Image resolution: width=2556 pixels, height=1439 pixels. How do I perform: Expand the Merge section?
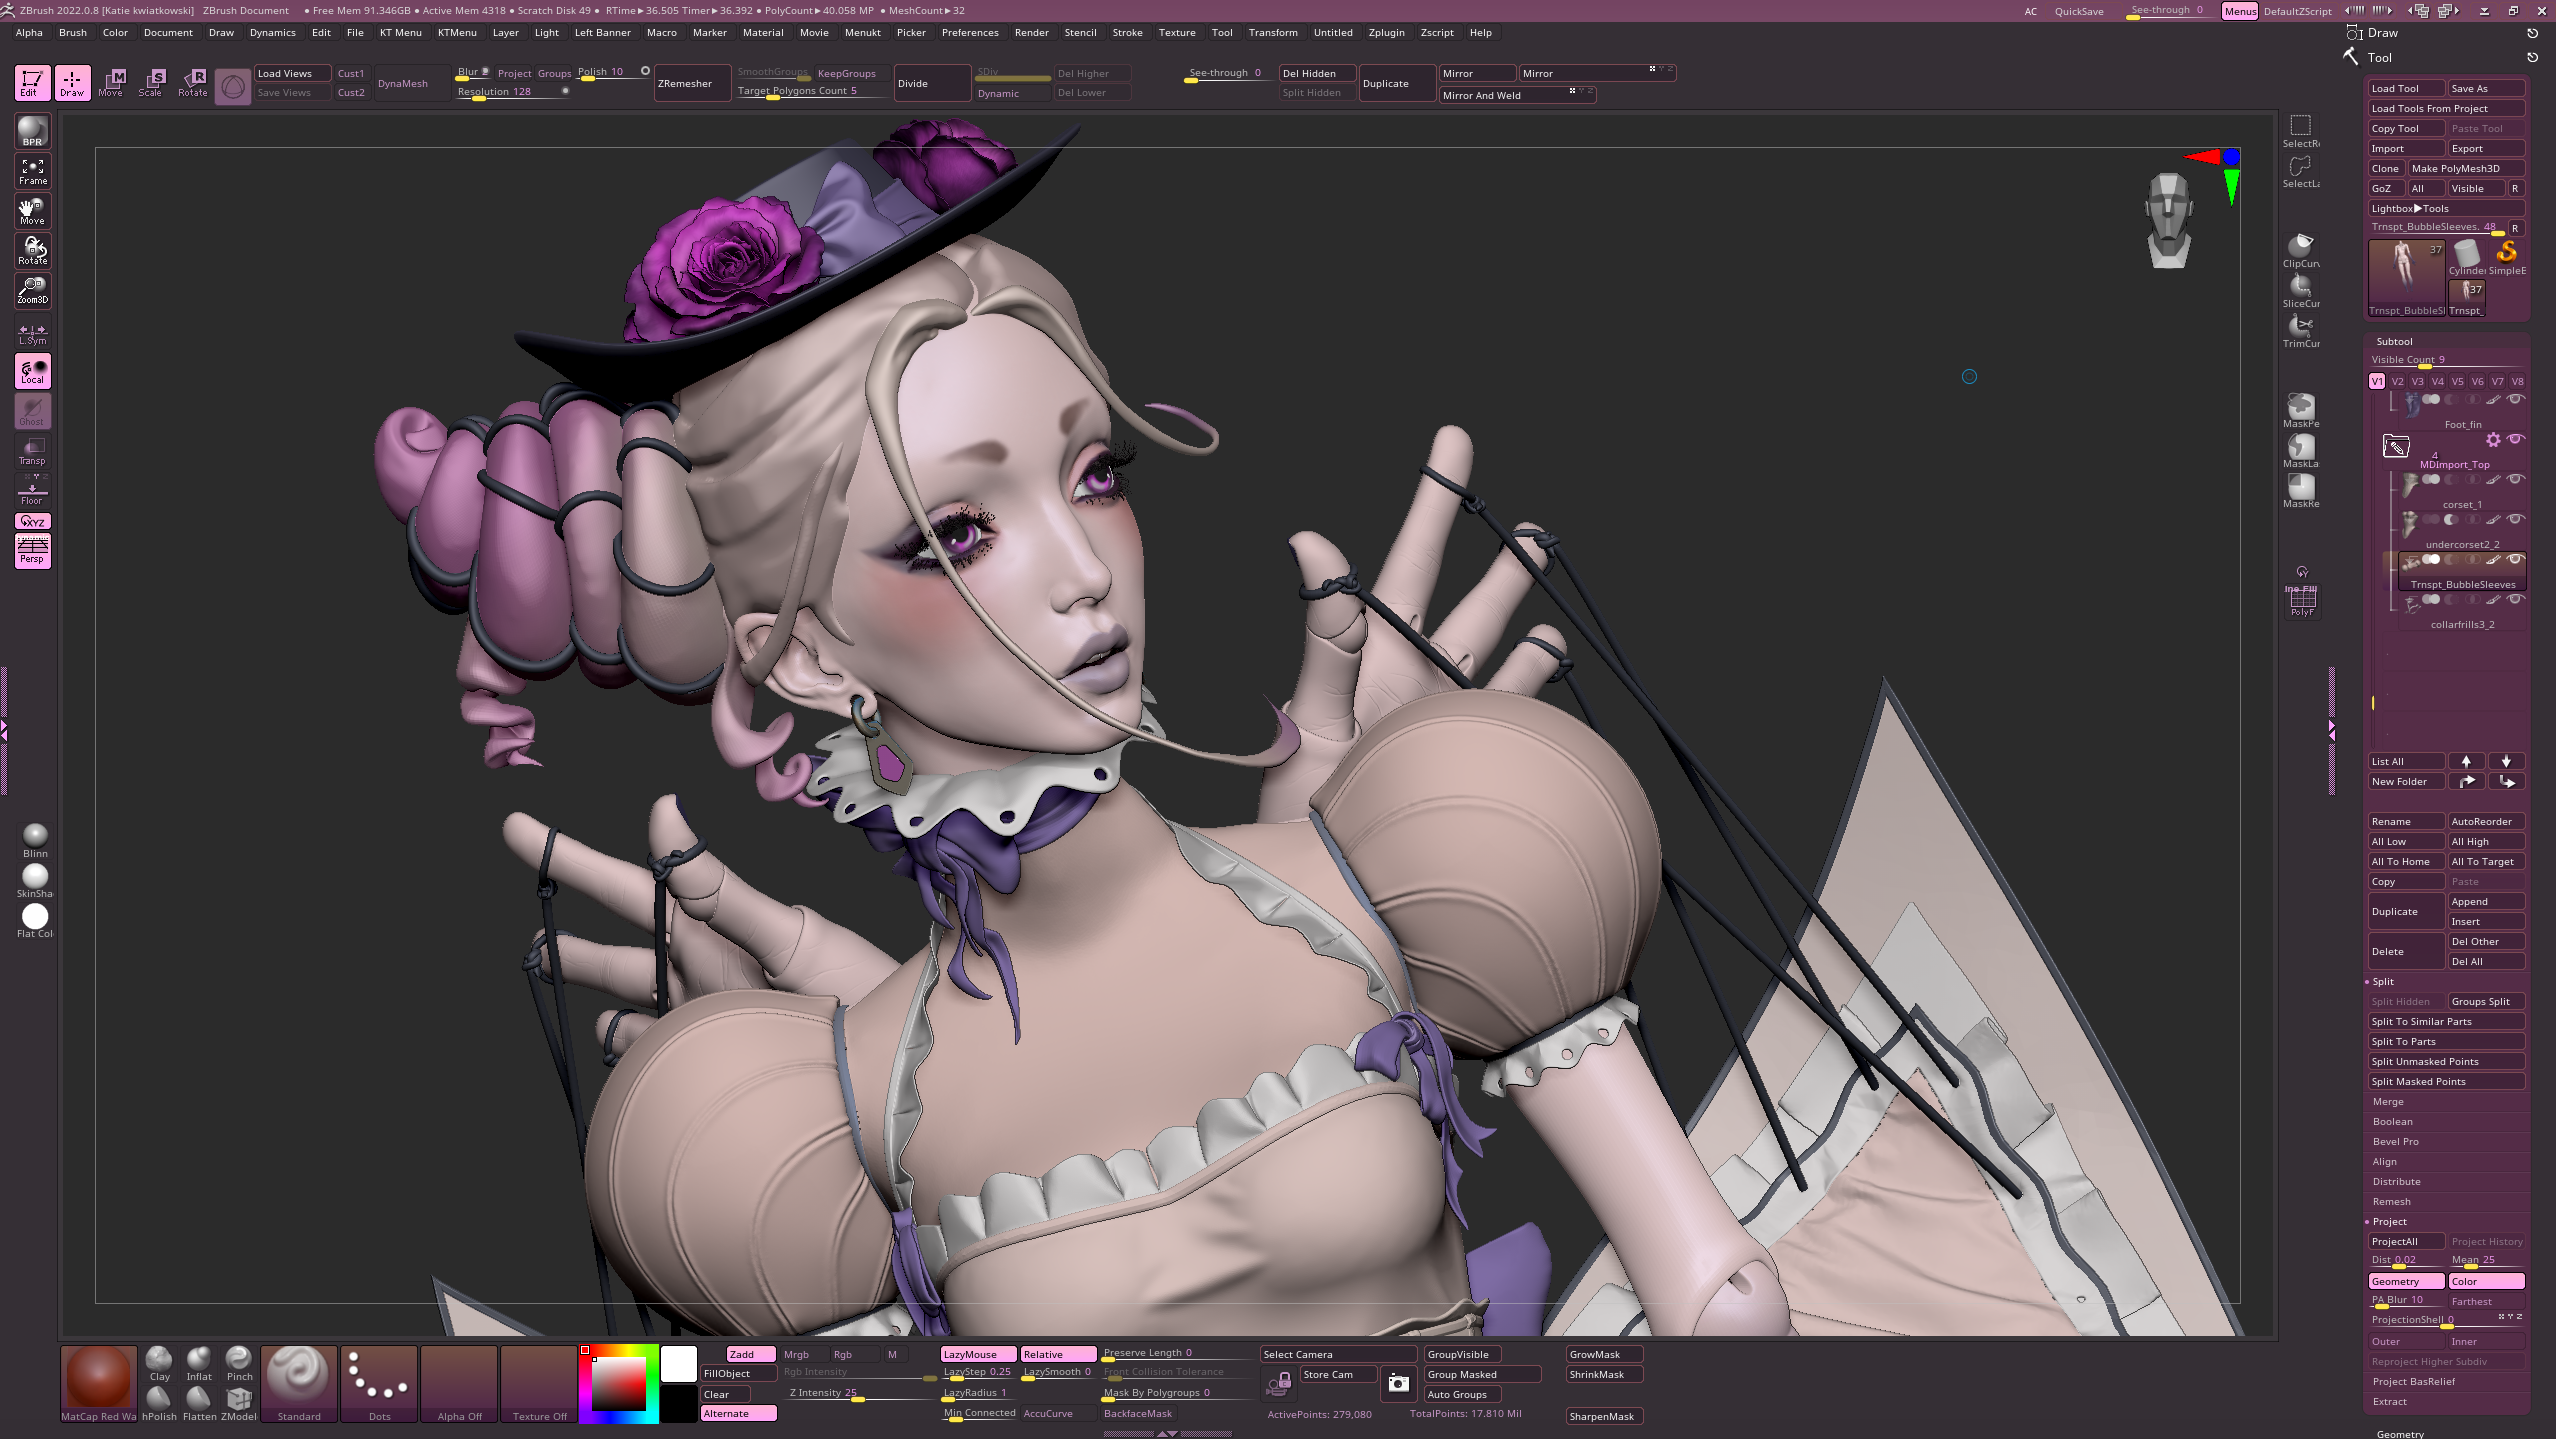click(2388, 1102)
